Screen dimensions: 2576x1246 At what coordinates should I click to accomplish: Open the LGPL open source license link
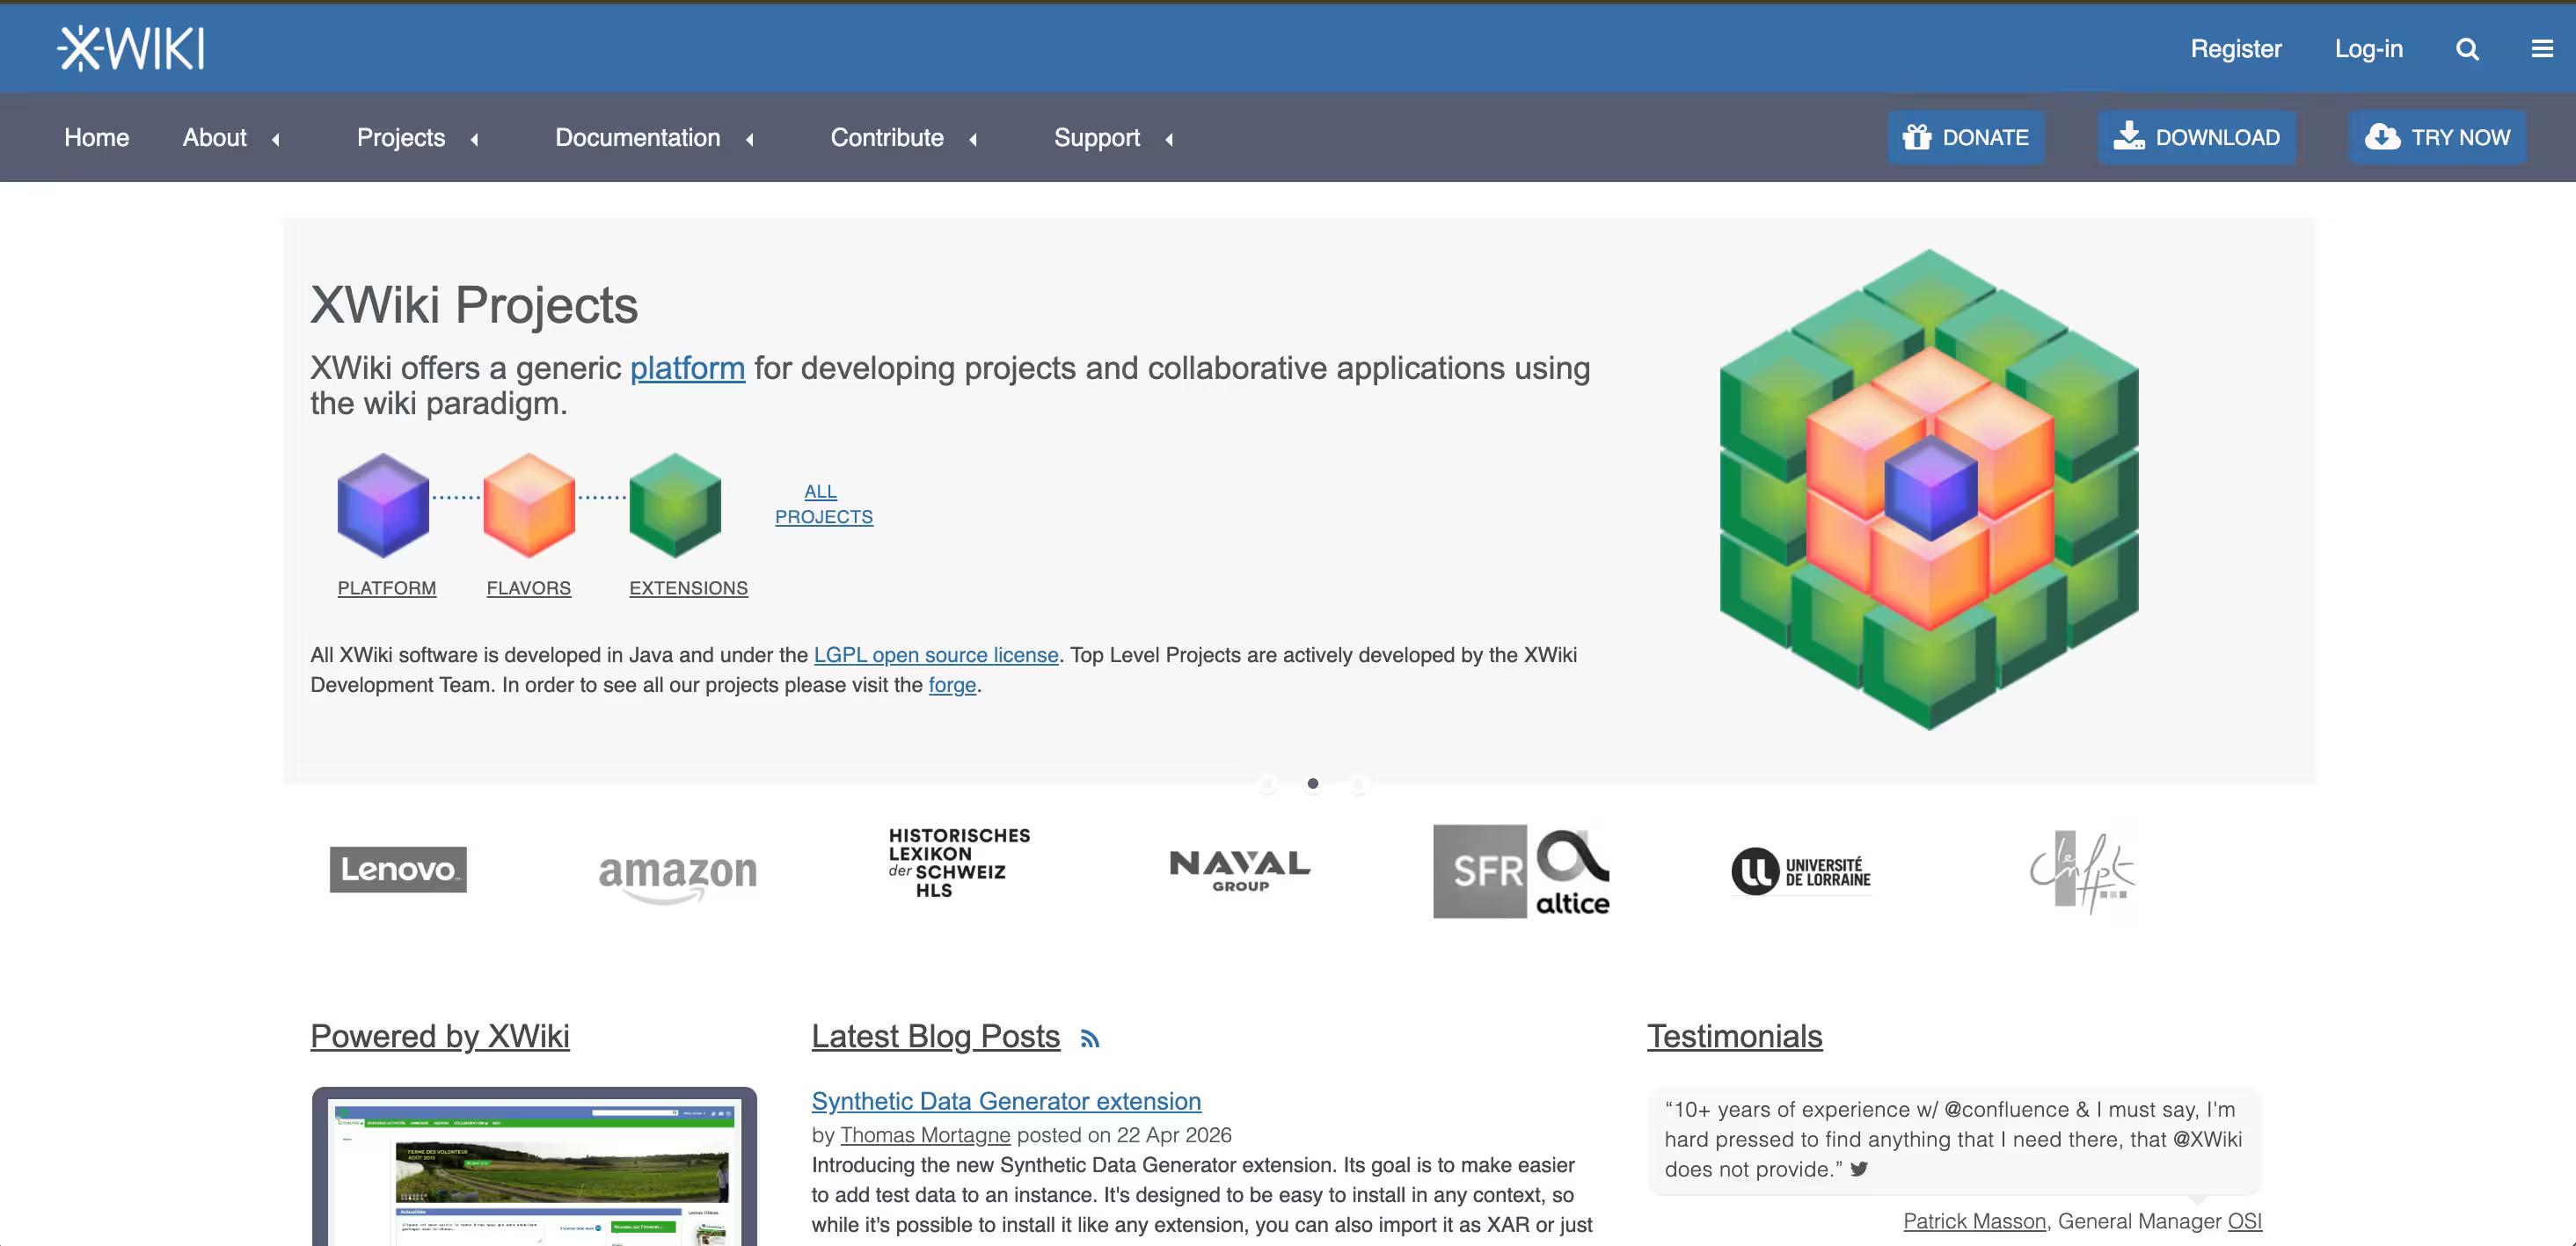[x=936, y=655]
